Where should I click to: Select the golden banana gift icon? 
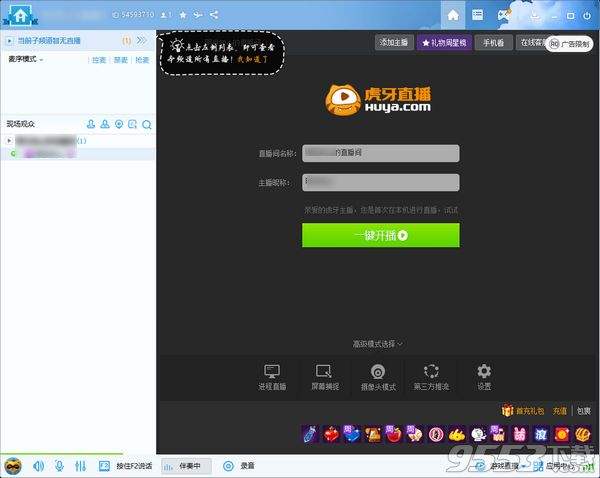[x=457, y=434]
